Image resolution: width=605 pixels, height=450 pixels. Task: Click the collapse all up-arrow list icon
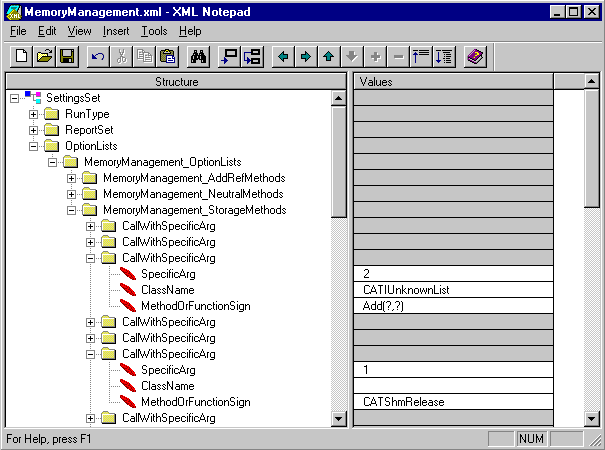click(421, 57)
